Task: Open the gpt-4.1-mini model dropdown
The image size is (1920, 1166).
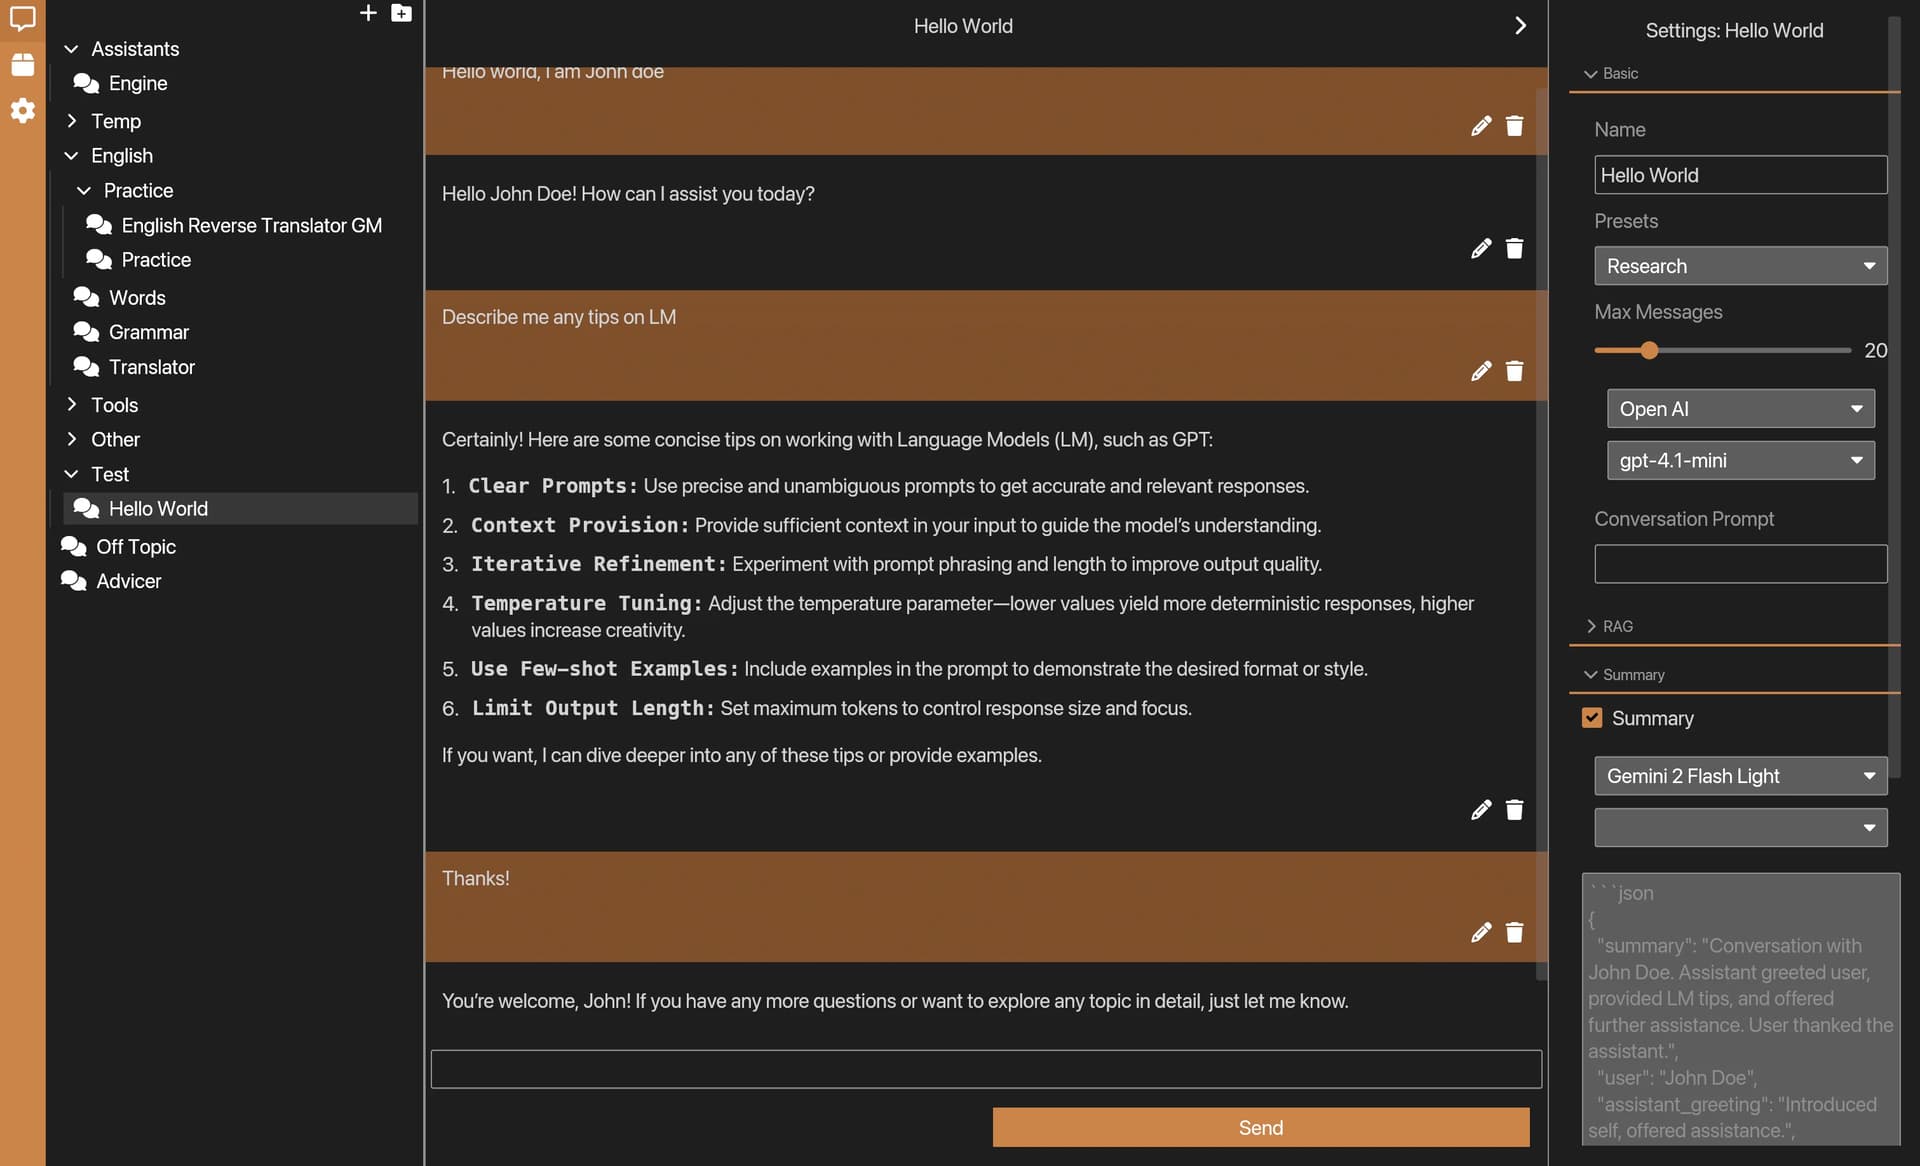Action: [1740, 460]
